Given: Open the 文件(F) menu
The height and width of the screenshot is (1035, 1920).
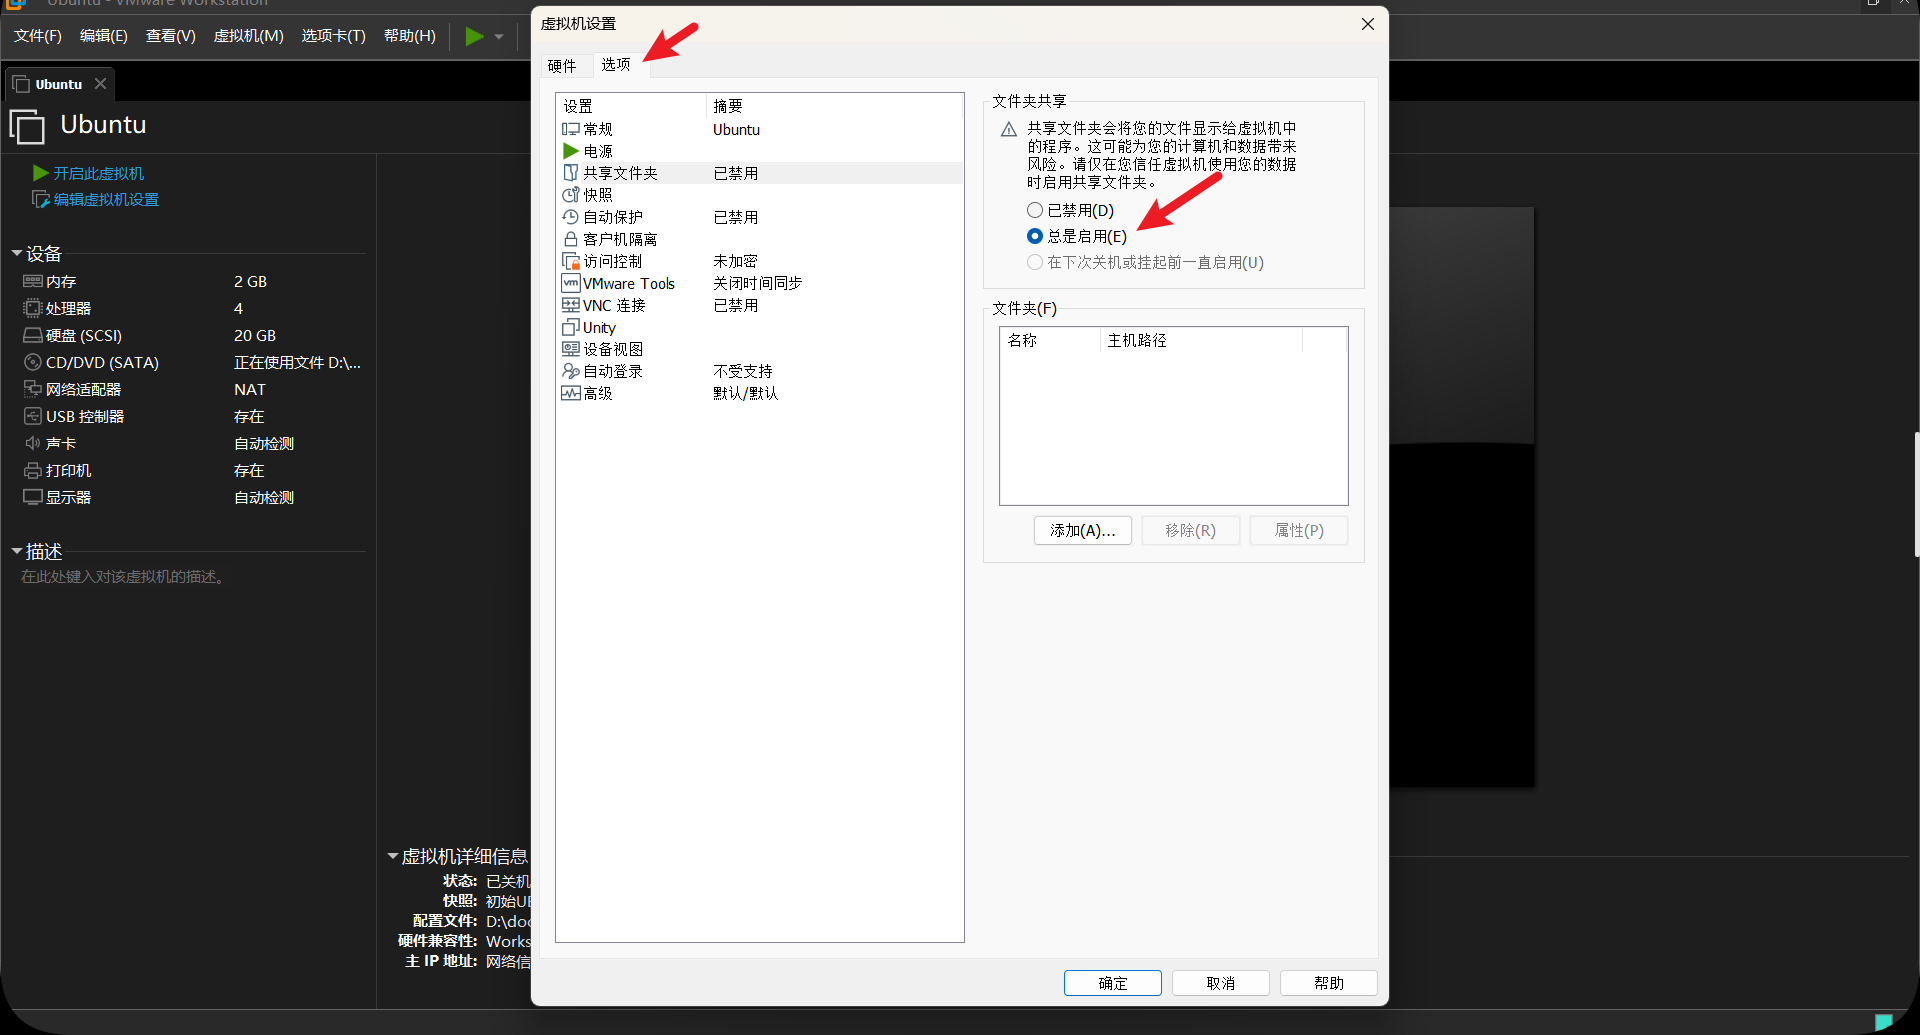Looking at the screenshot, I should point(38,36).
